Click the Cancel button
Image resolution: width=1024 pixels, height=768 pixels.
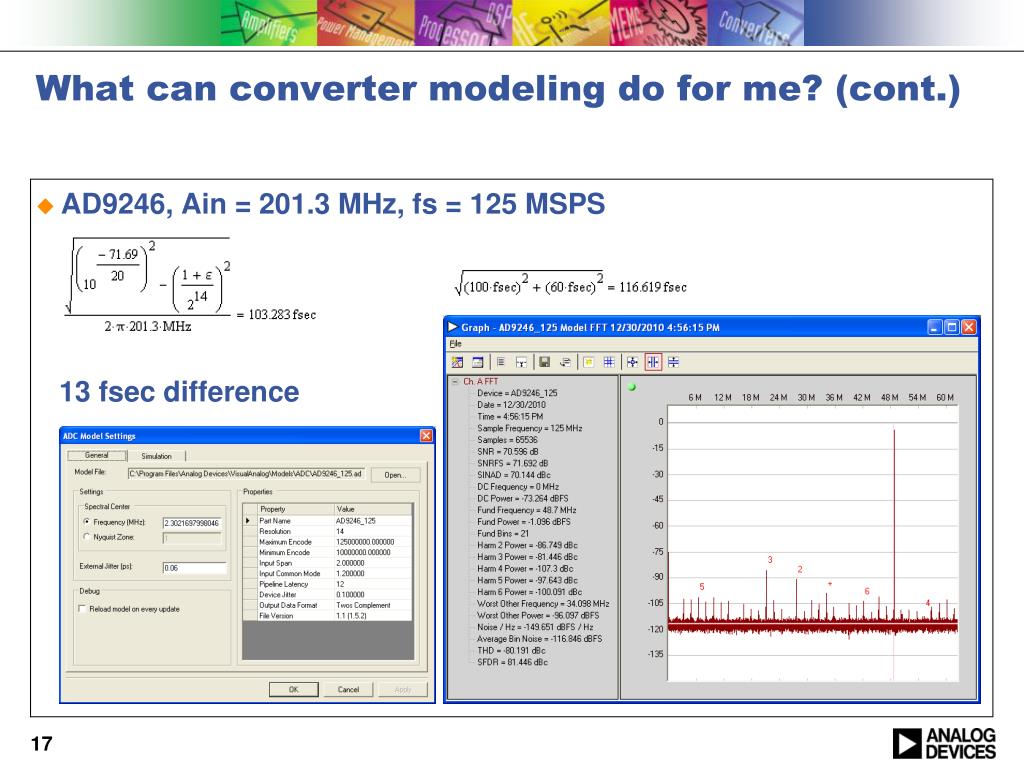click(348, 689)
